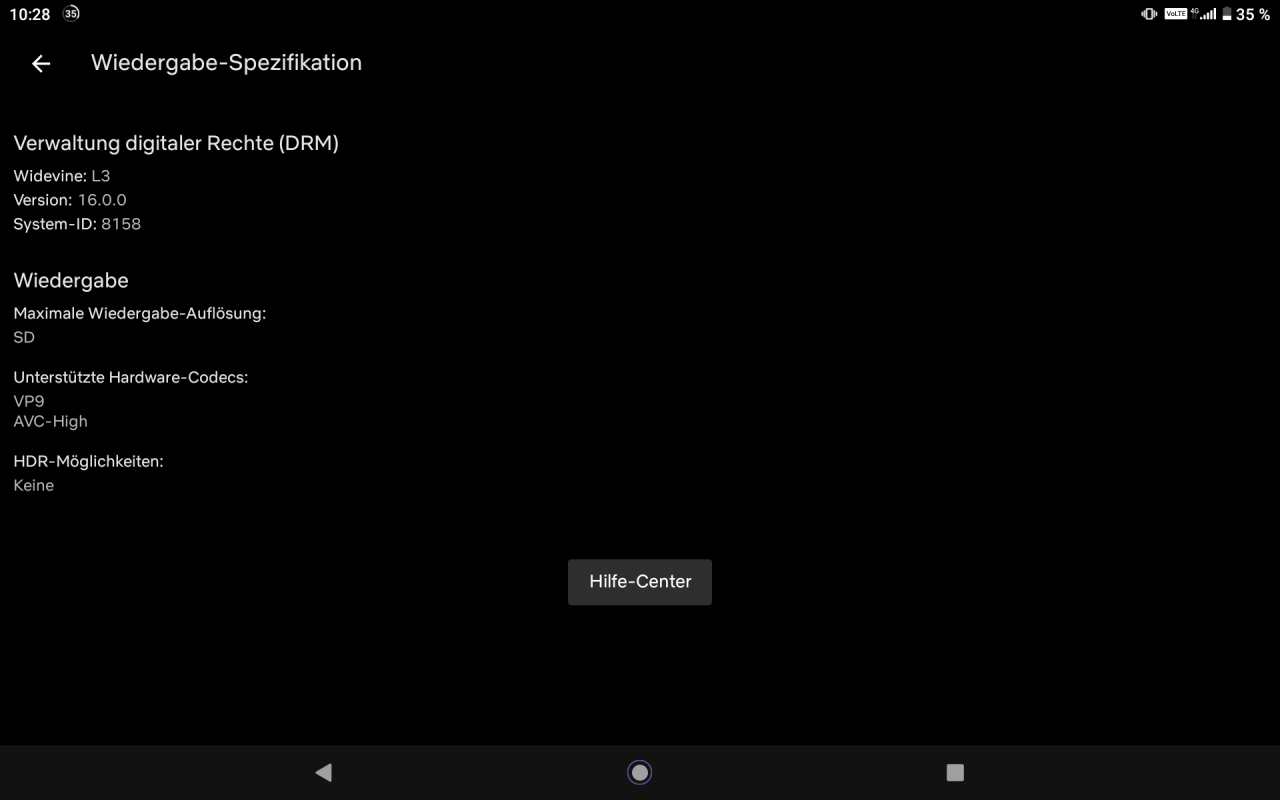
Task: Tap the circular 35 notification icon
Action: (x=71, y=14)
